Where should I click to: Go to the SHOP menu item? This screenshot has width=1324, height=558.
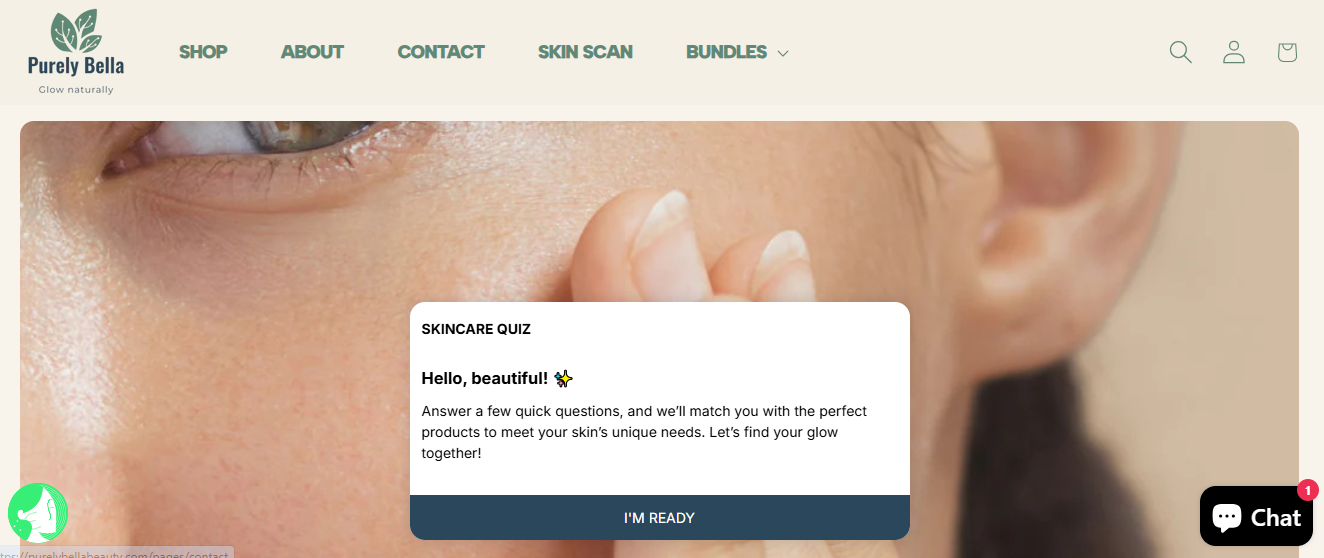pyautogui.click(x=203, y=52)
